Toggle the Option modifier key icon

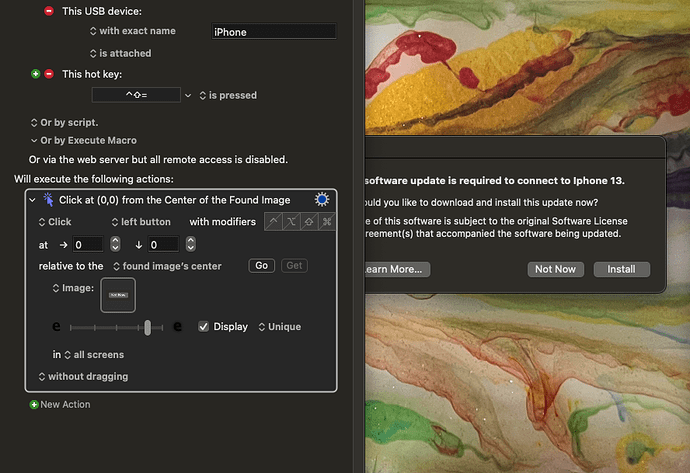(x=291, y=222)
